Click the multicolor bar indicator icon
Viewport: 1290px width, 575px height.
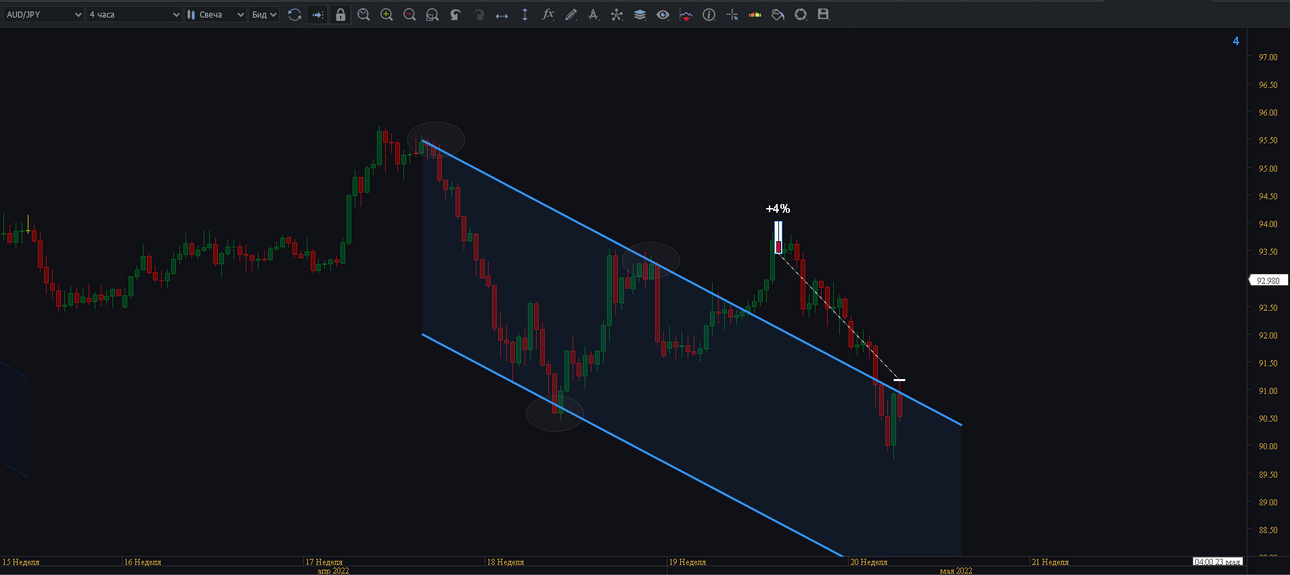754,15
